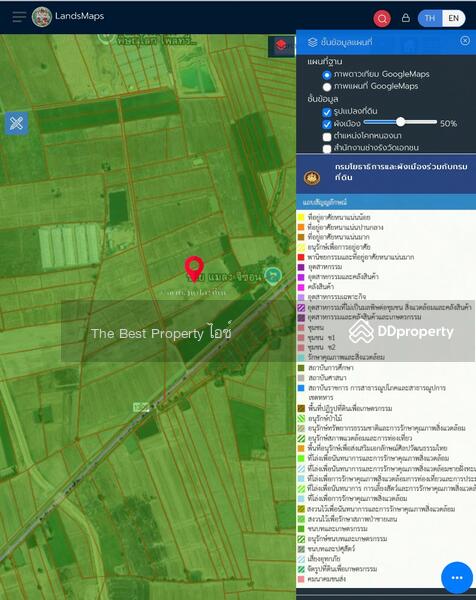Close the map layers panel
Viewport: 476px width, 600px height.
[x=465, y=41]
